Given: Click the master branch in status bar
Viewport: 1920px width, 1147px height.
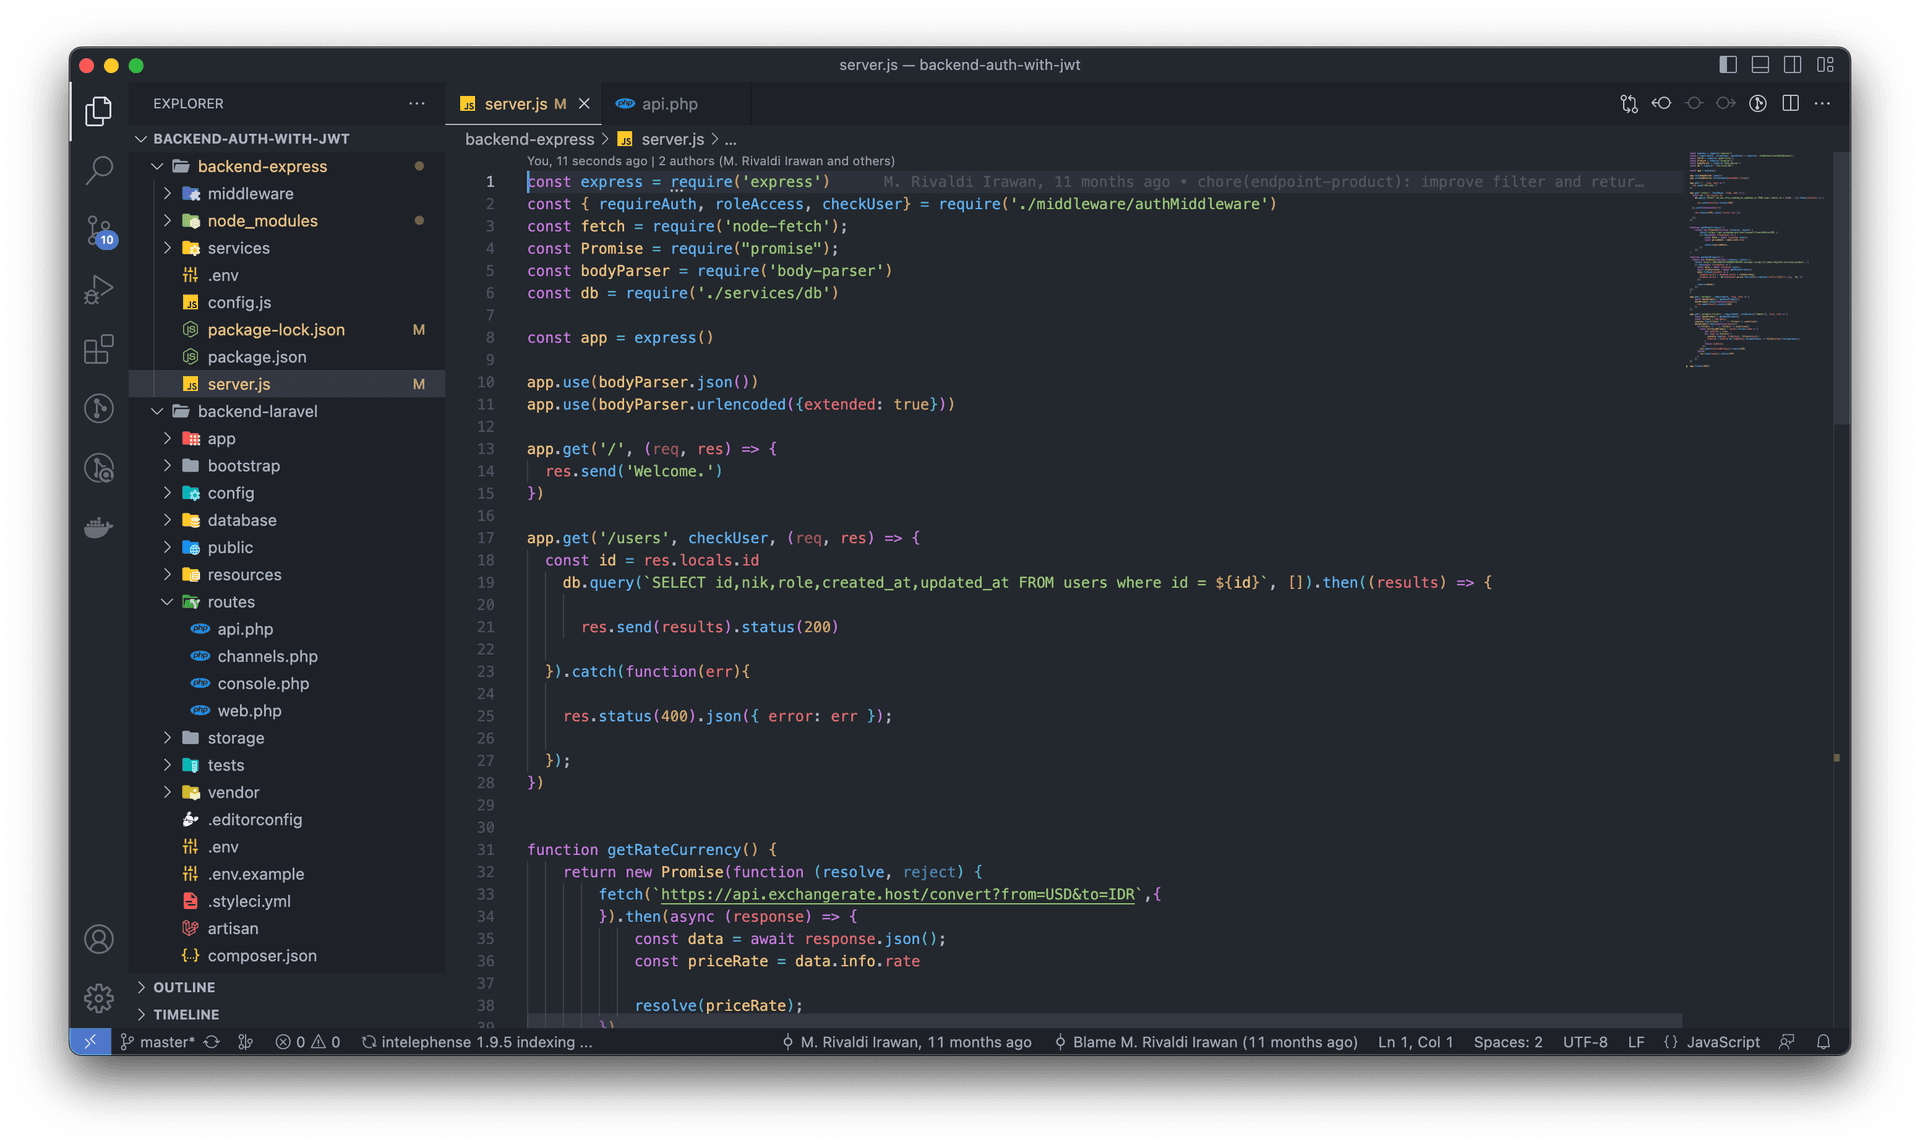Looking at the screenshot, I should click(x=157, y=1042).
